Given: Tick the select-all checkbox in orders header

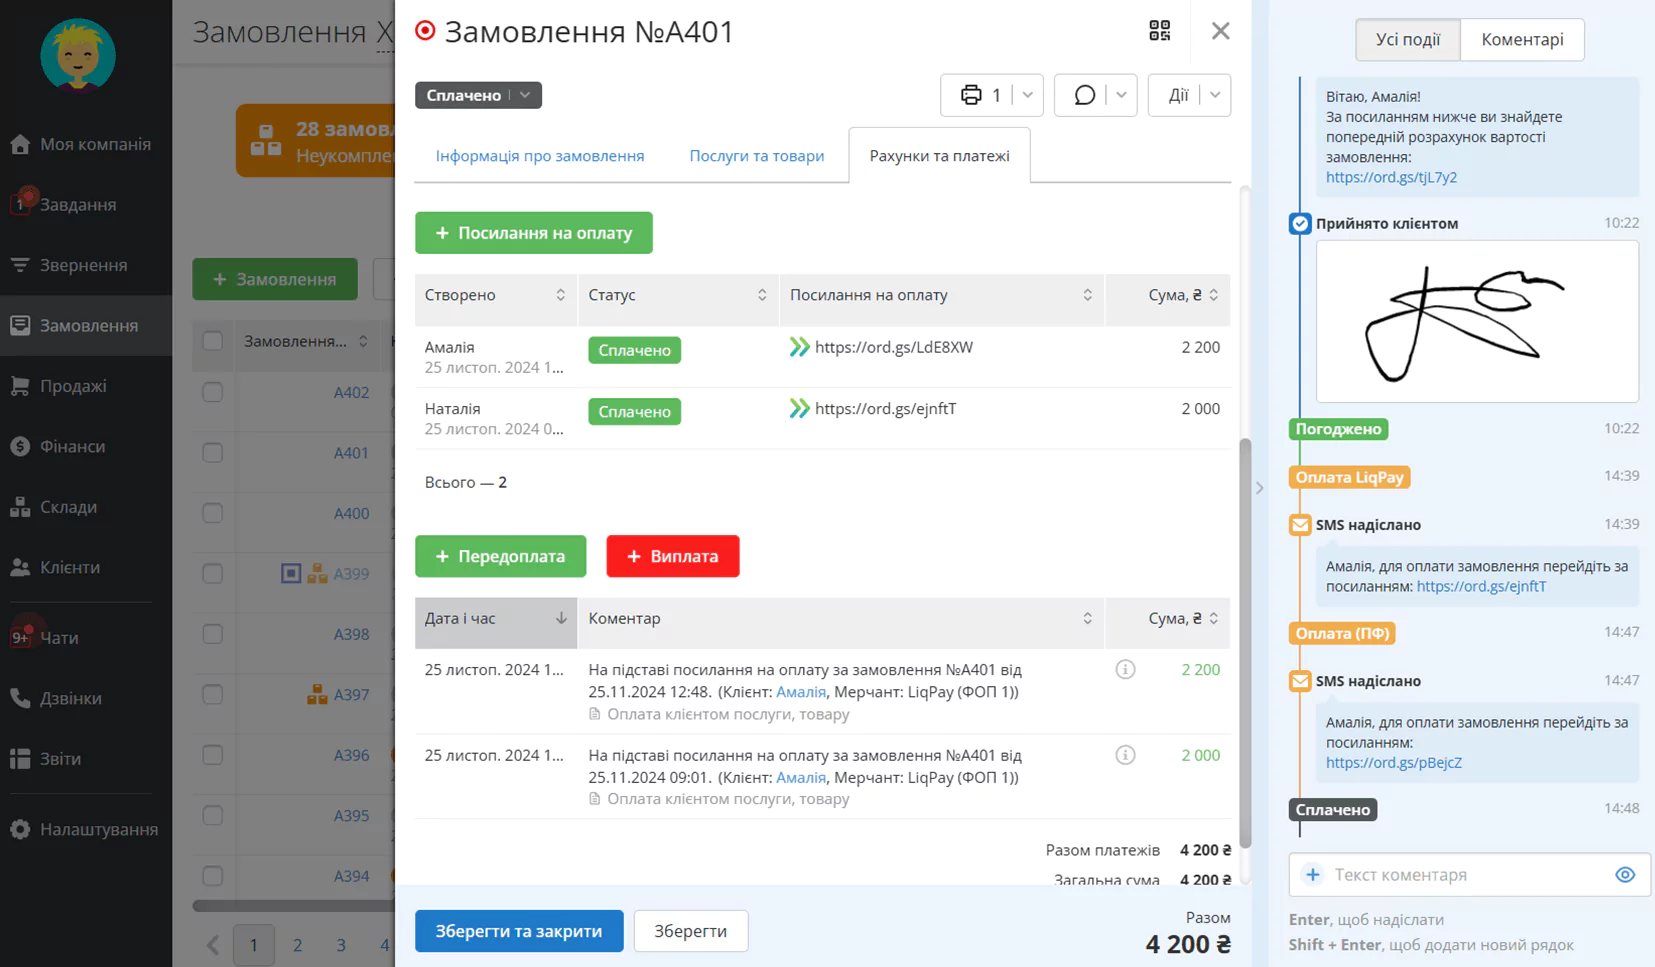Looking at the screenshot, I should click(212, 341).
